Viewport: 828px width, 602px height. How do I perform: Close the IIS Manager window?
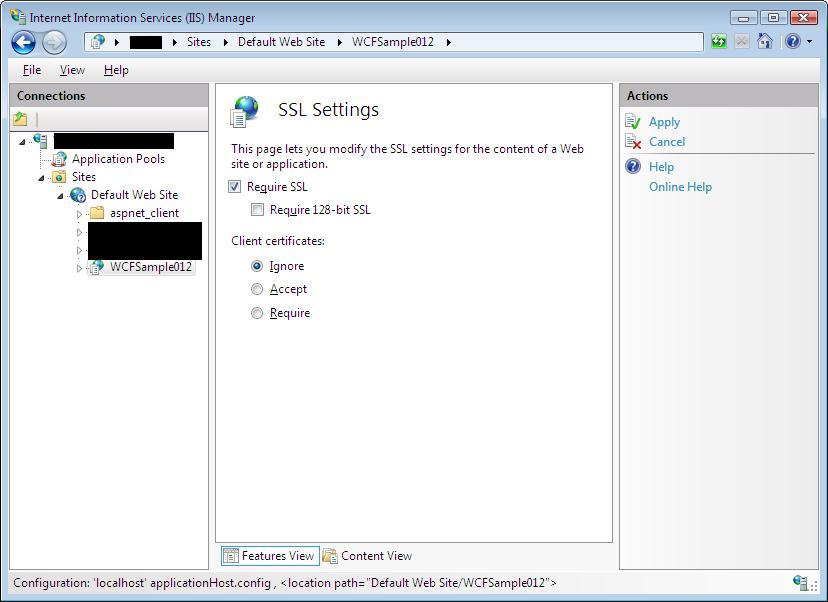(x=804, y=18)
